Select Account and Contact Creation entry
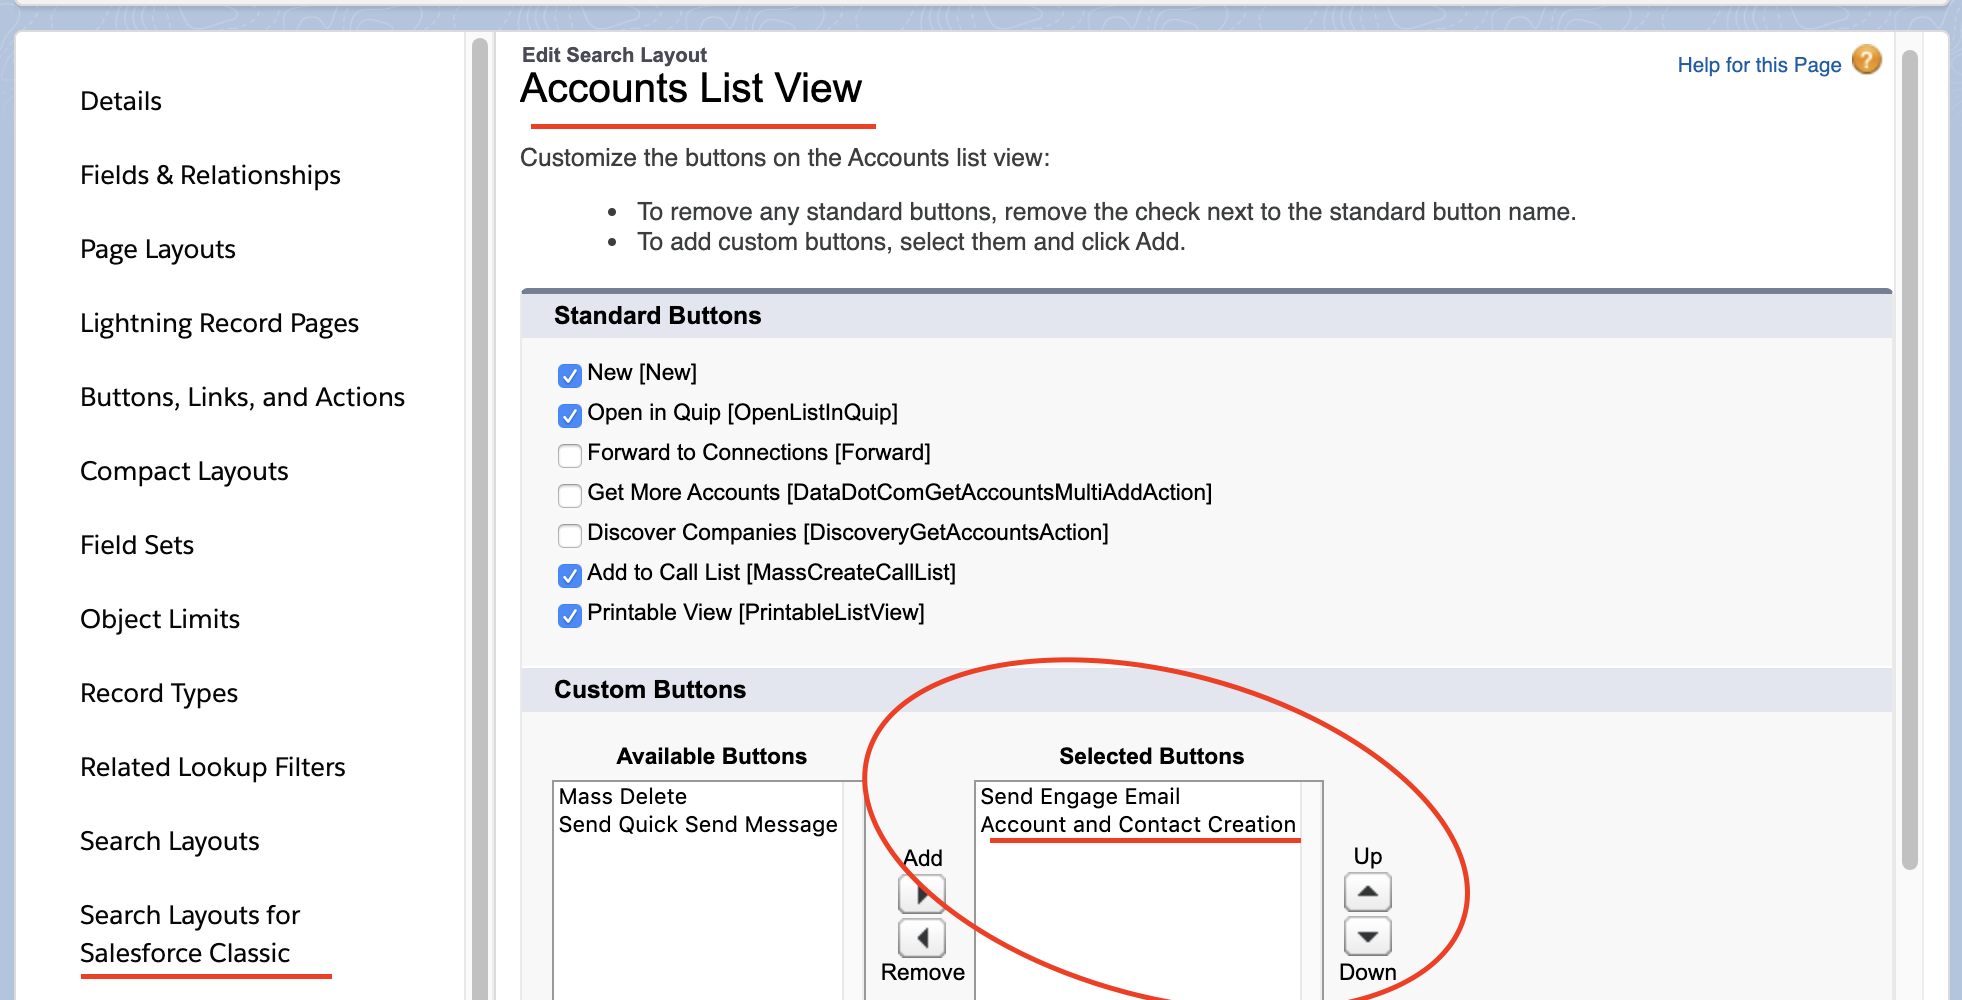Viewport: 1962px width, 1000px height. click(1138, 825)
